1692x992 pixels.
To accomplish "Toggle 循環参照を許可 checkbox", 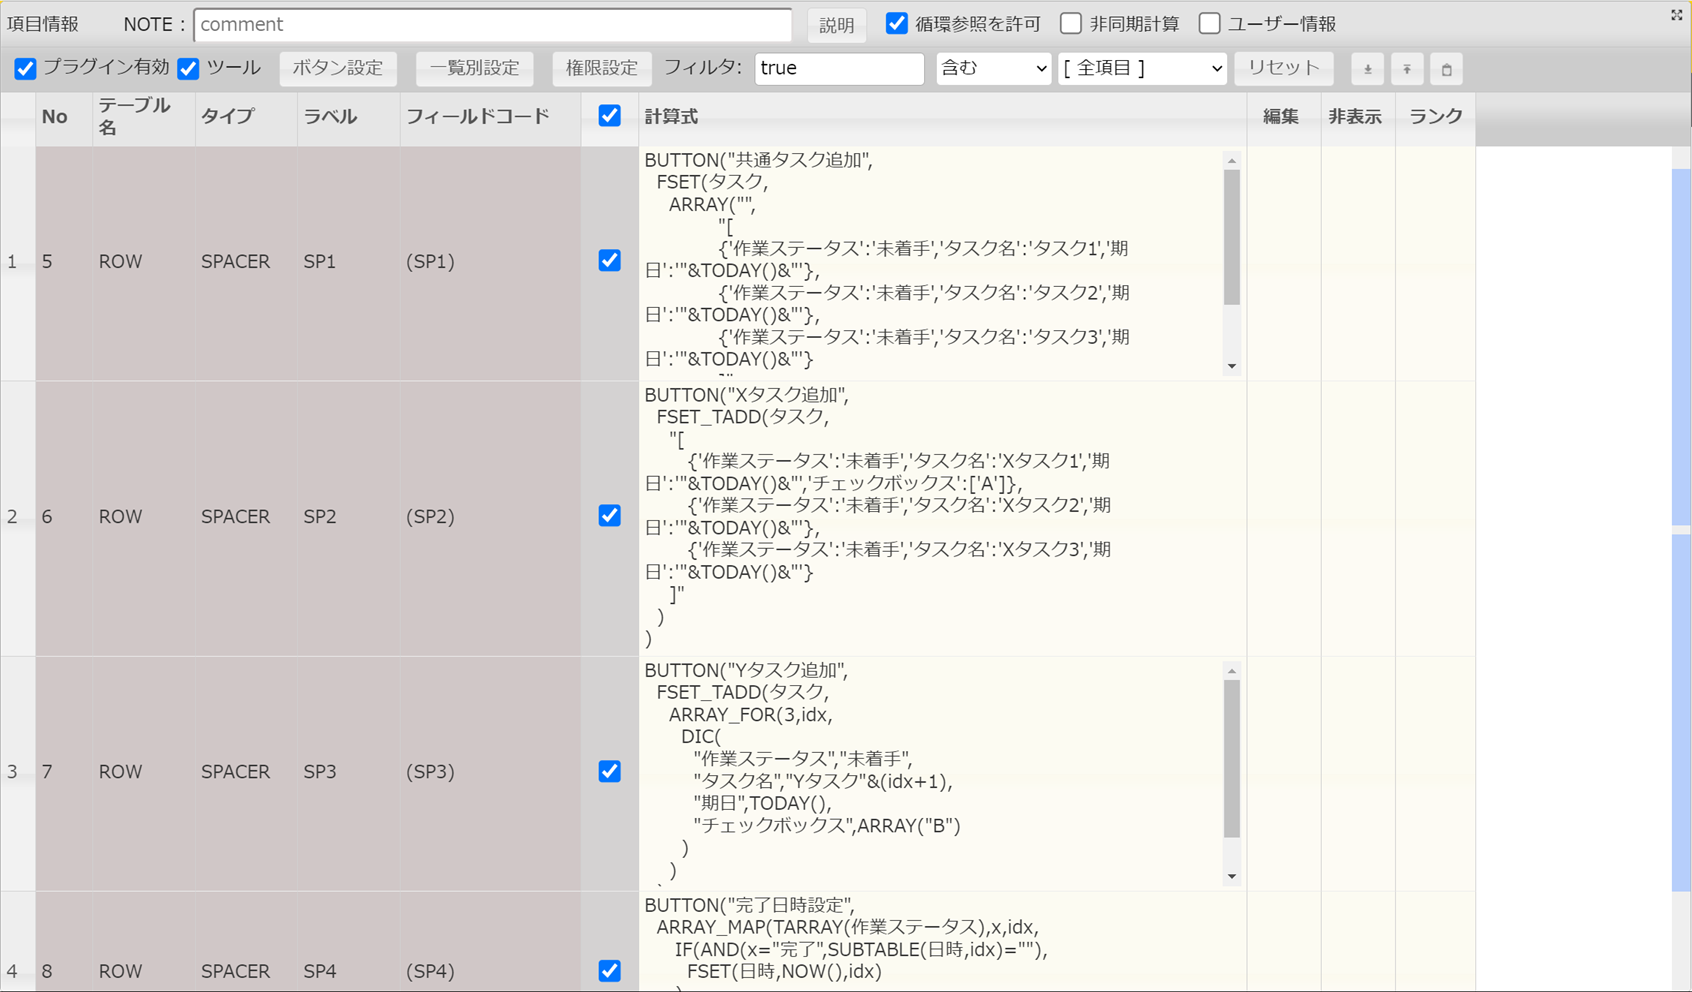I will [x=897, y=23].
